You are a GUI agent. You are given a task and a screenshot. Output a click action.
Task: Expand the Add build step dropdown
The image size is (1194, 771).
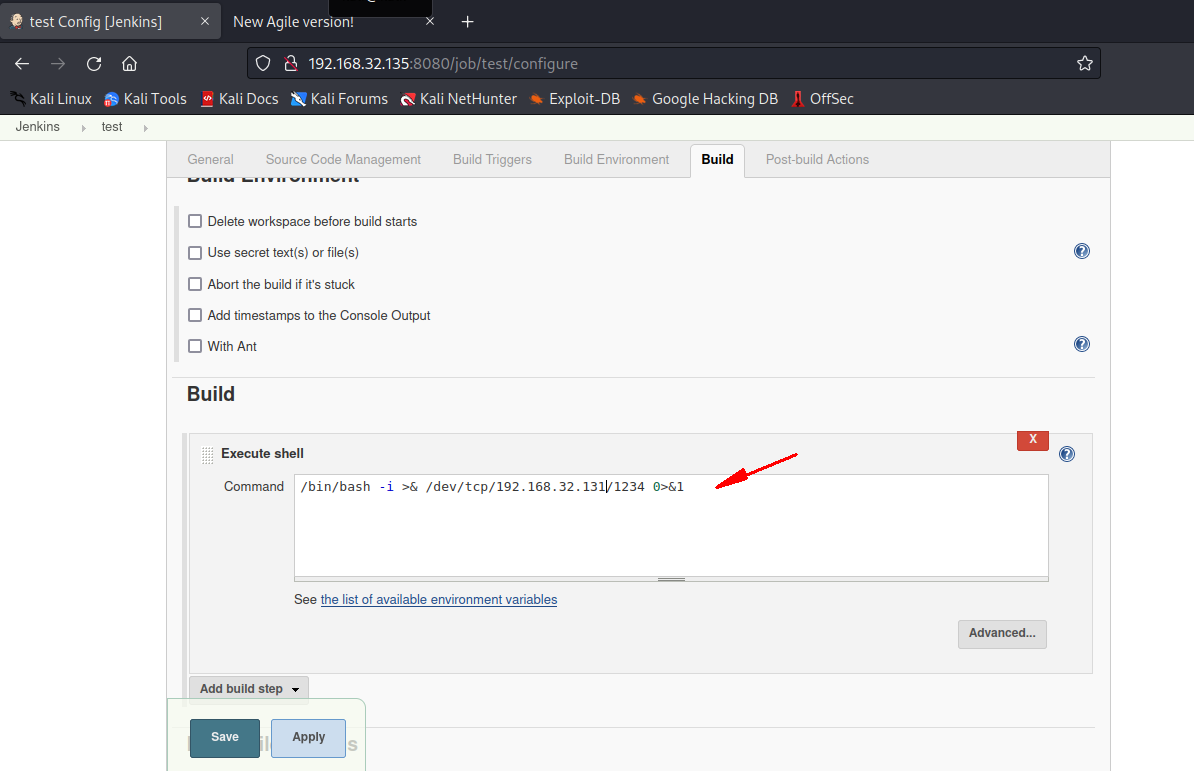249,689
